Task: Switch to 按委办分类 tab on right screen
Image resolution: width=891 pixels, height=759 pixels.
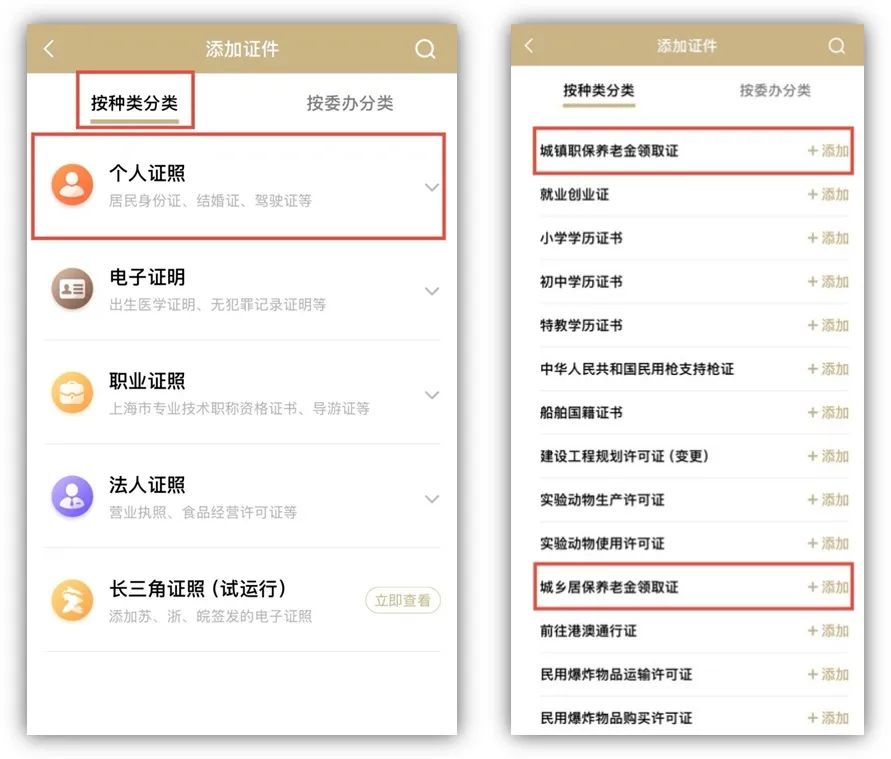Action: [x=775, y=90]
